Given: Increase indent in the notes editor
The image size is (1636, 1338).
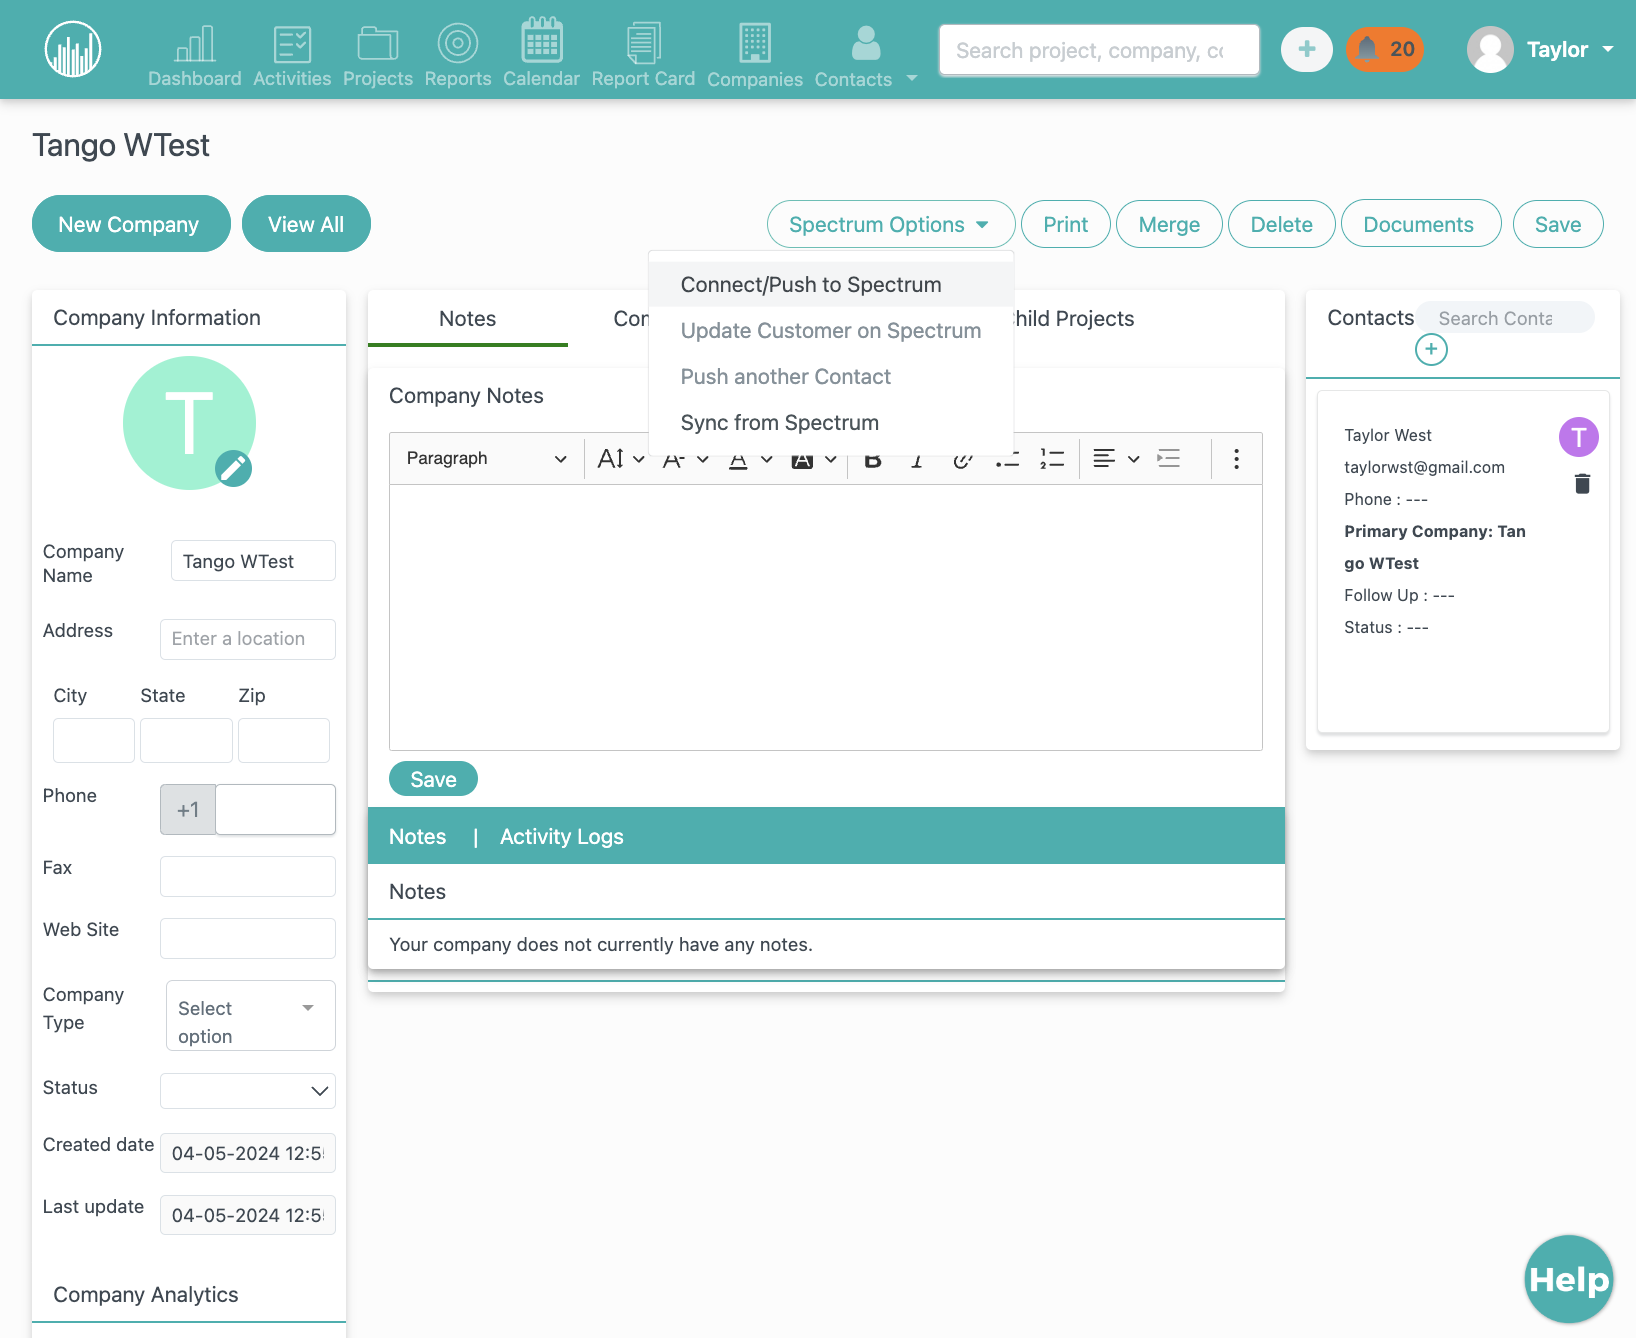Looking at the screenshot, I should [x=1169, y=459].
